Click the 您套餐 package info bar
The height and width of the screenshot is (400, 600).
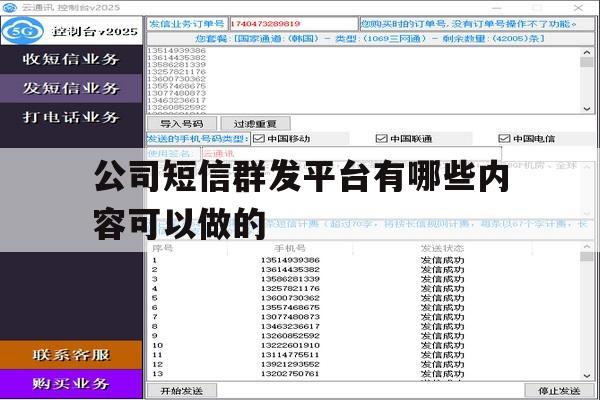coord(370,39)
